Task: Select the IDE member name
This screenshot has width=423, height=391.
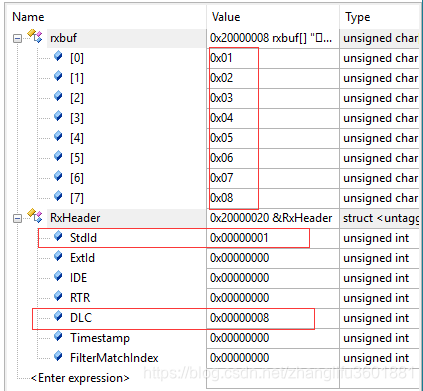Action: 78,278
